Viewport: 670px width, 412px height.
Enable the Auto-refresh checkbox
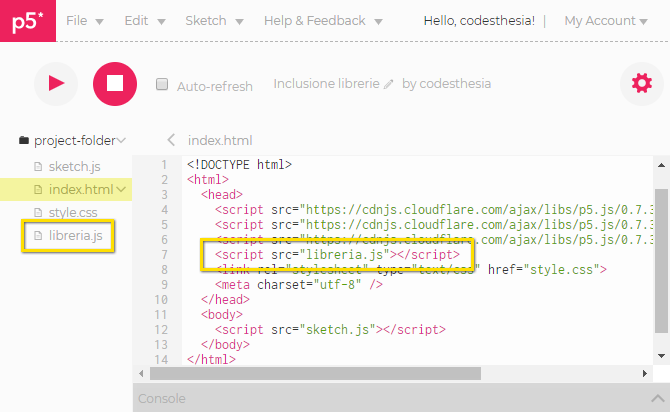click(162, 84)
